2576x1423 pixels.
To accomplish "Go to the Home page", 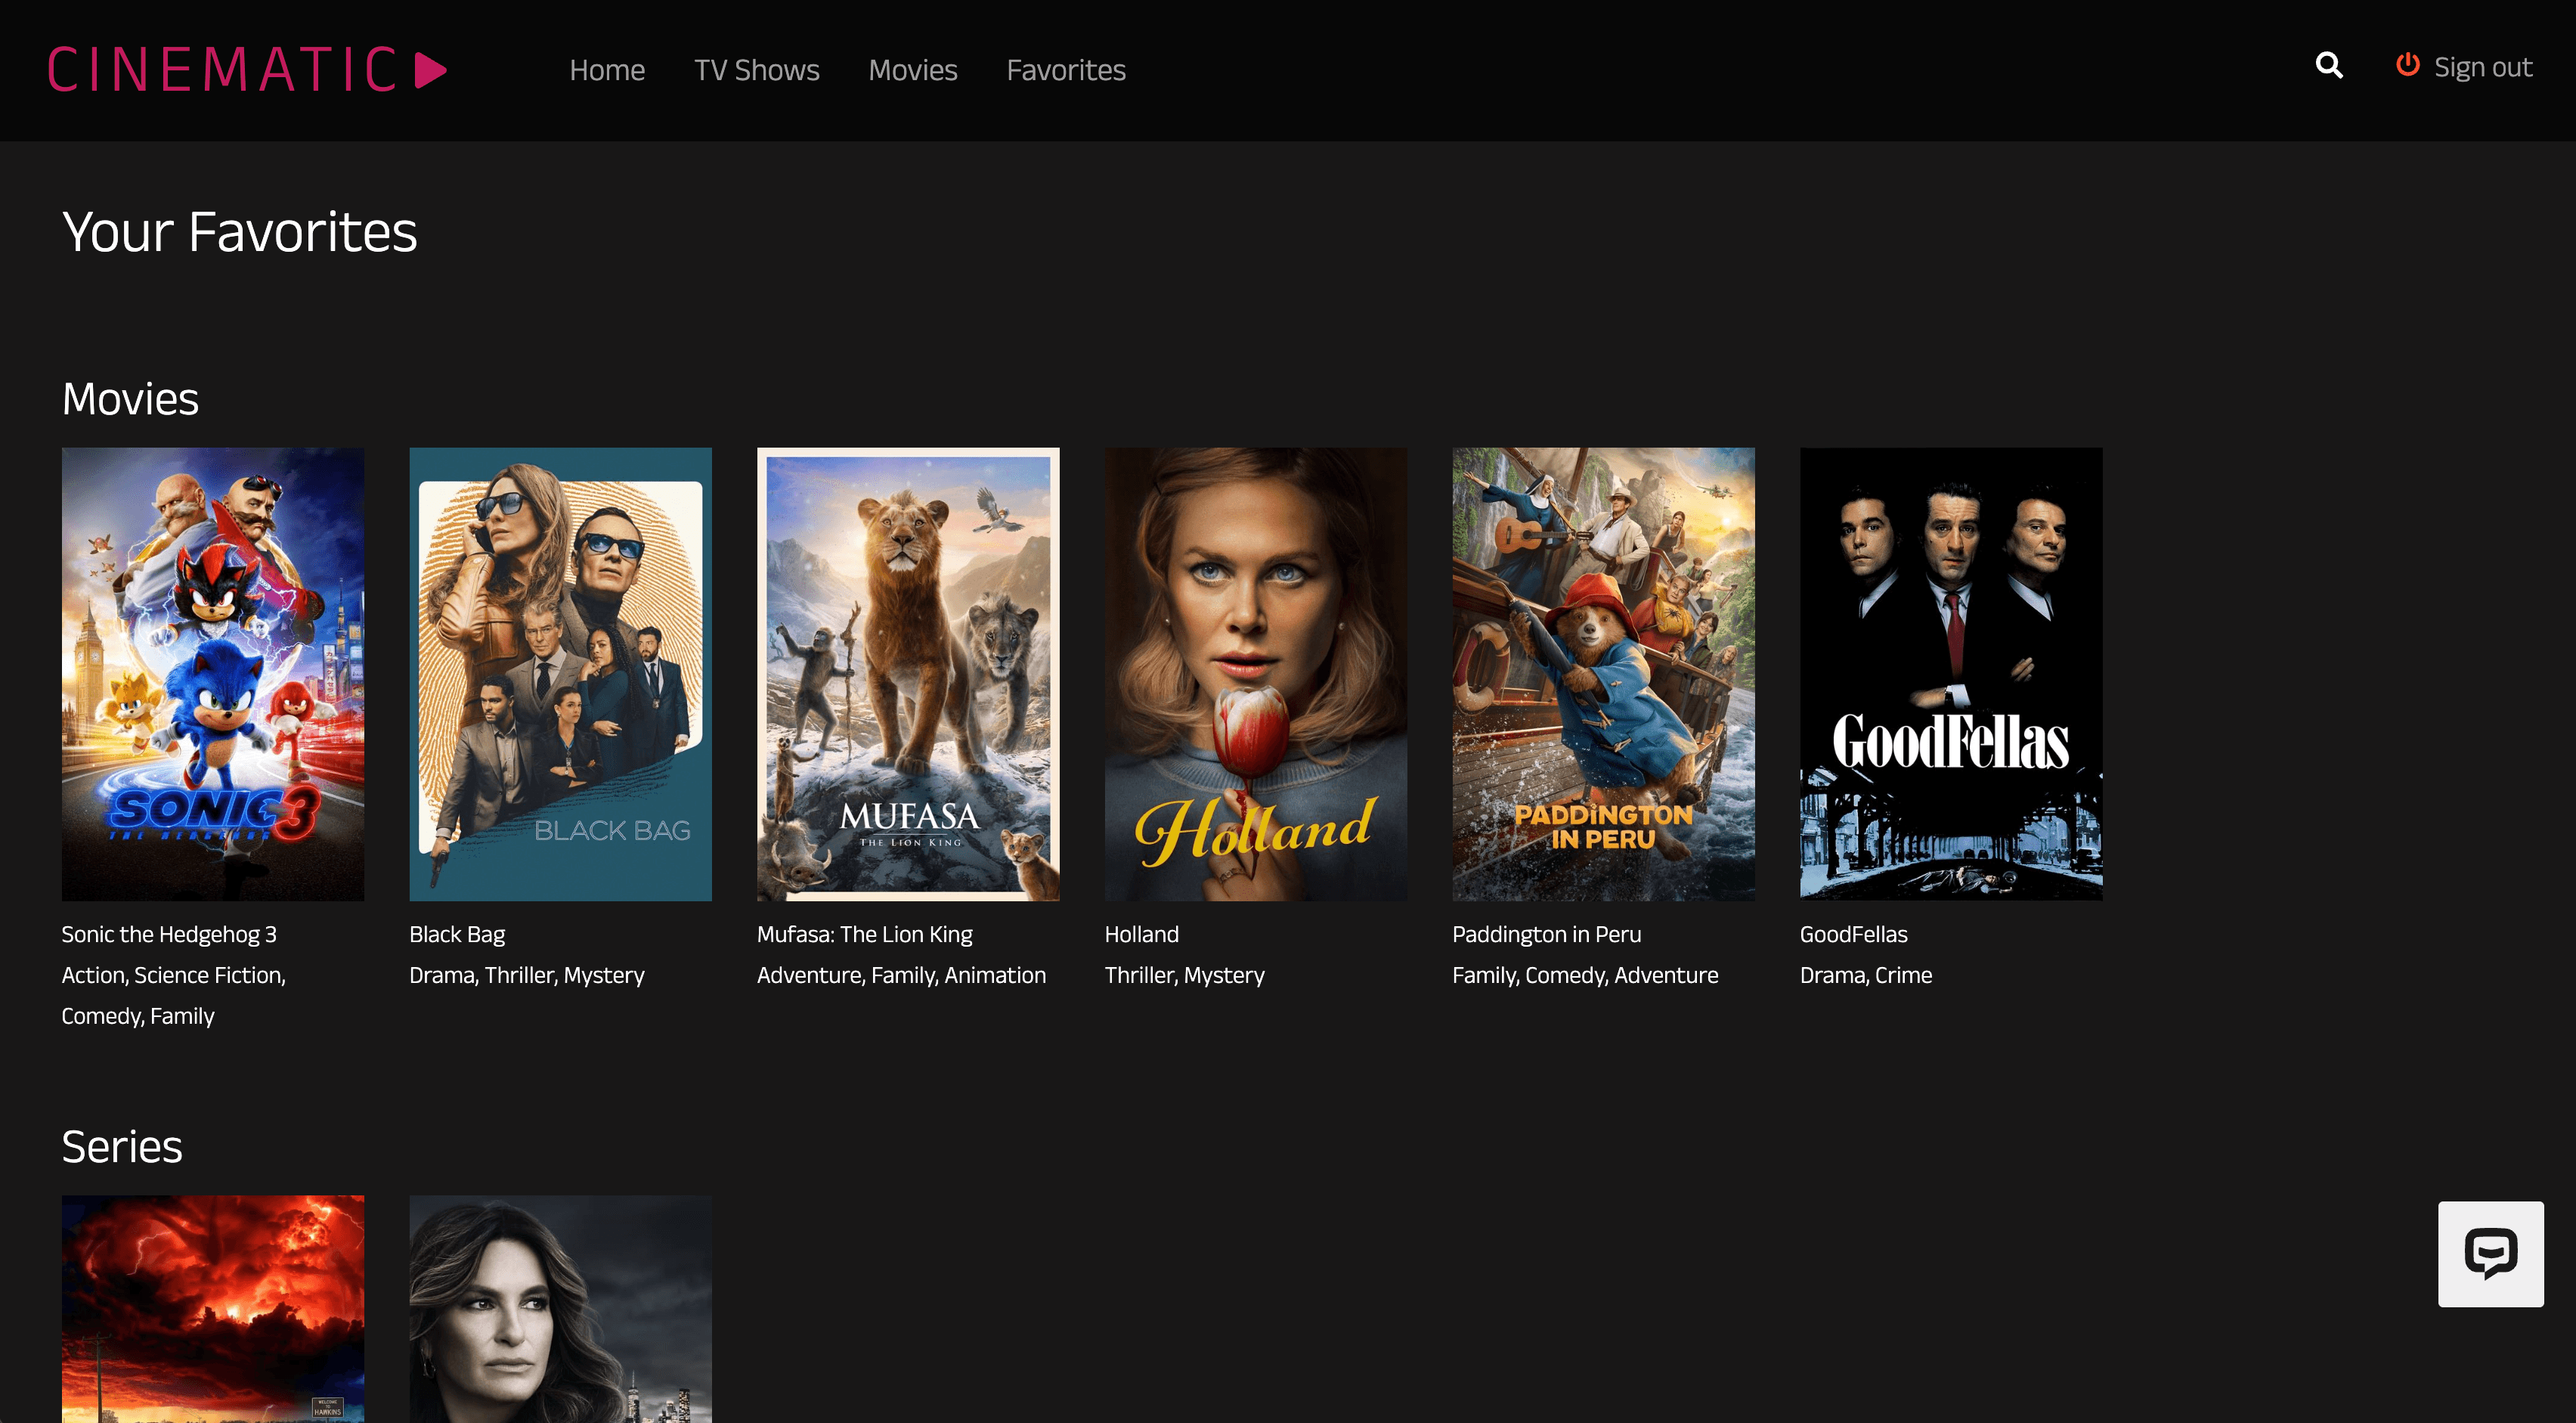I will (607, 70).
